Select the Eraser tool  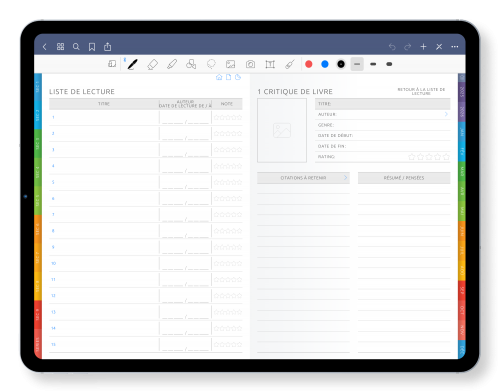[x=152, y=64]
